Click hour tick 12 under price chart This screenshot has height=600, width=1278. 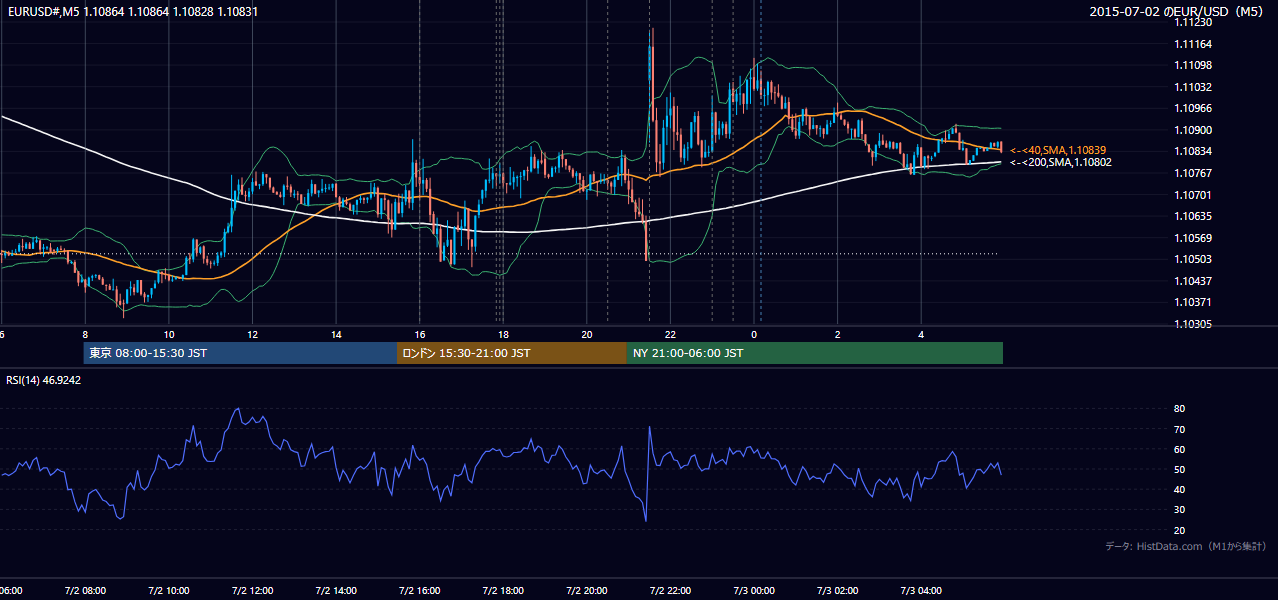point(252,335)
